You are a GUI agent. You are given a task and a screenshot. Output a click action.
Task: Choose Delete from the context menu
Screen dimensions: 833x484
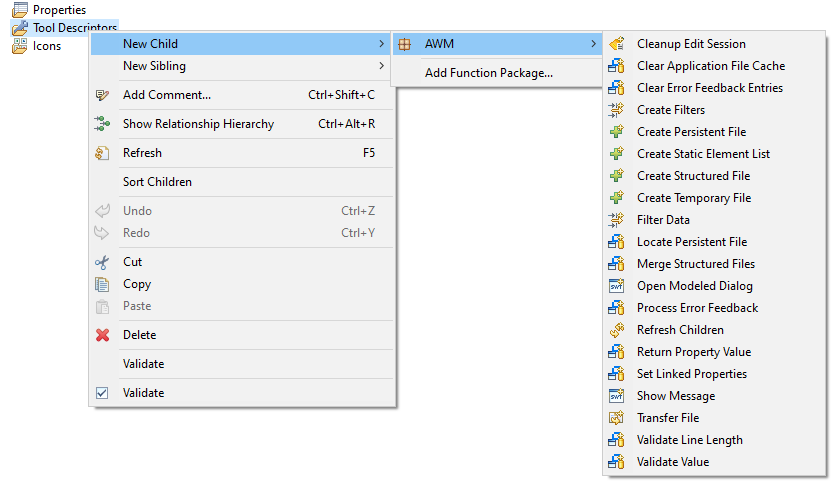(243, 335)
